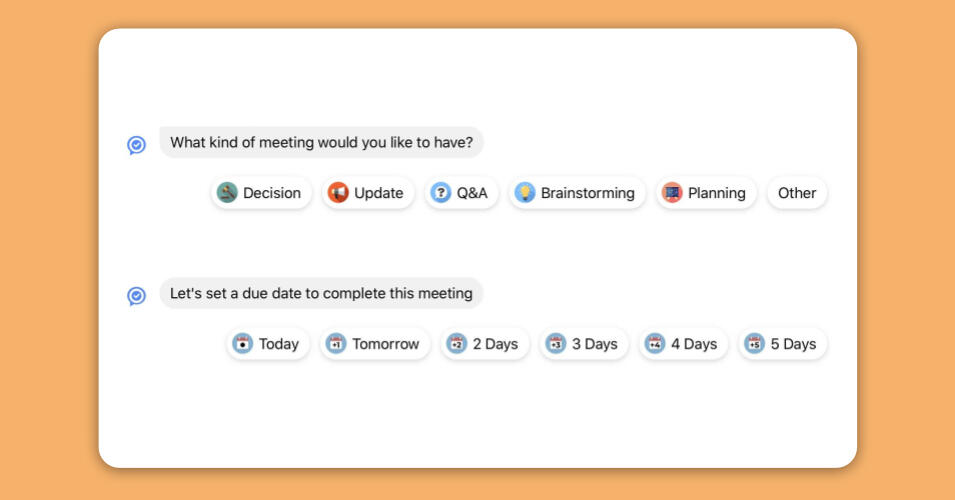Click the +4 calendar icon
Screen dimensions: 955x500
[655, 344]
